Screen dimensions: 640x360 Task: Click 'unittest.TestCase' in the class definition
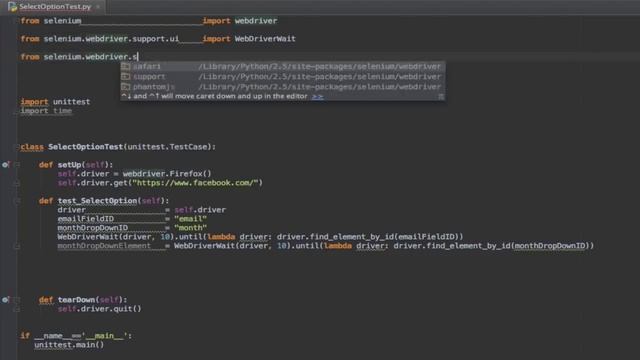[x=167, y=147]
